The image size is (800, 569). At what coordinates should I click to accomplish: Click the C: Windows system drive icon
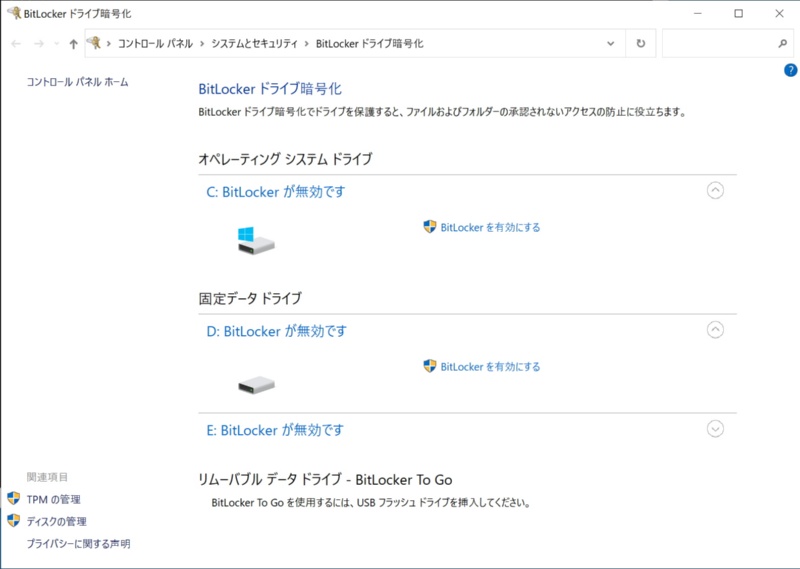coord(256,241)
